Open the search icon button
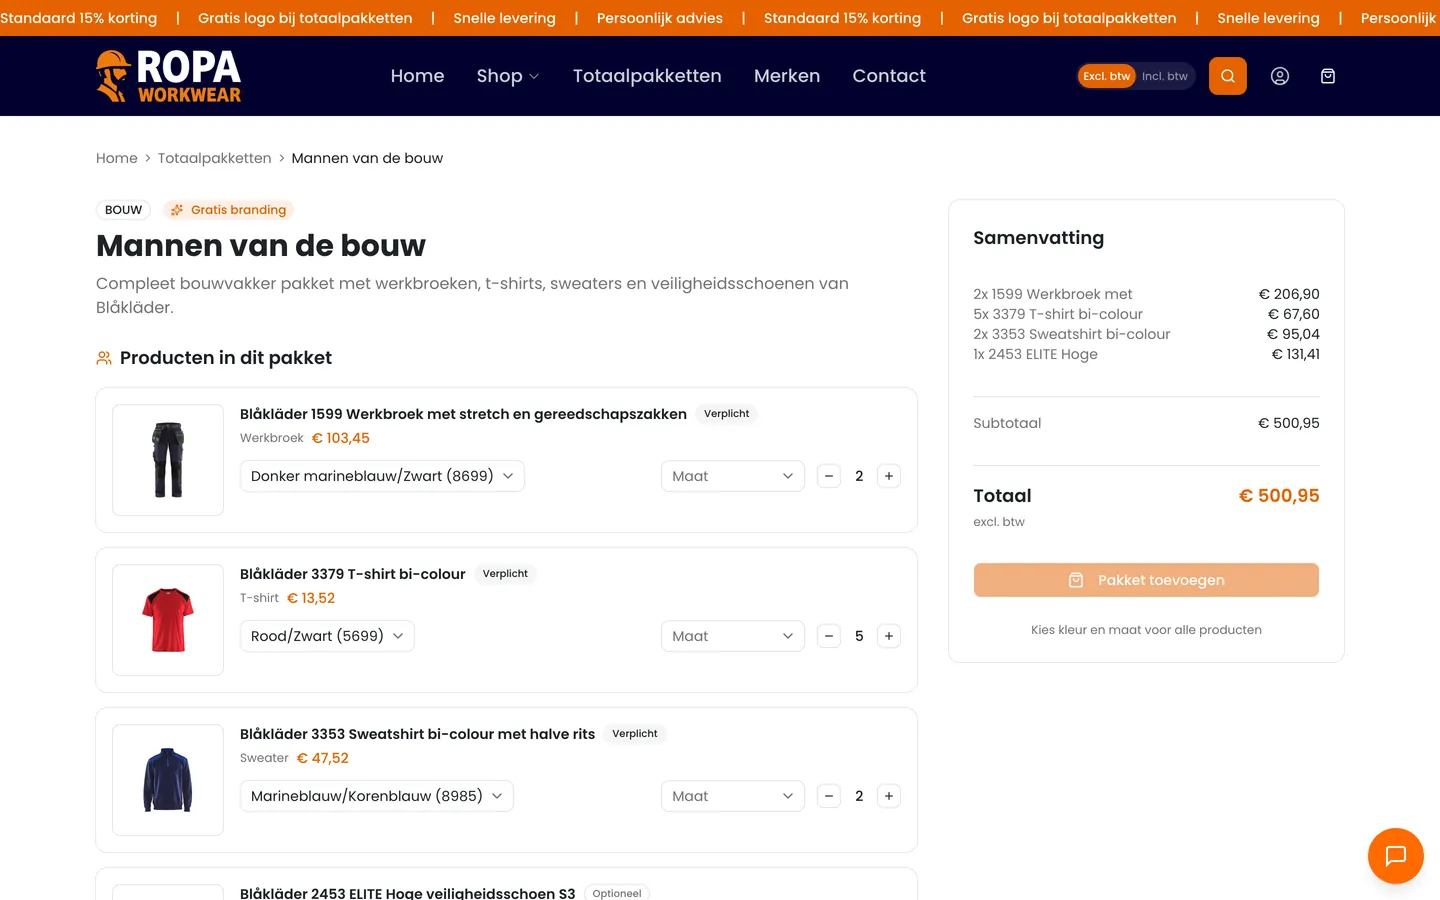 click(1227, 76)
